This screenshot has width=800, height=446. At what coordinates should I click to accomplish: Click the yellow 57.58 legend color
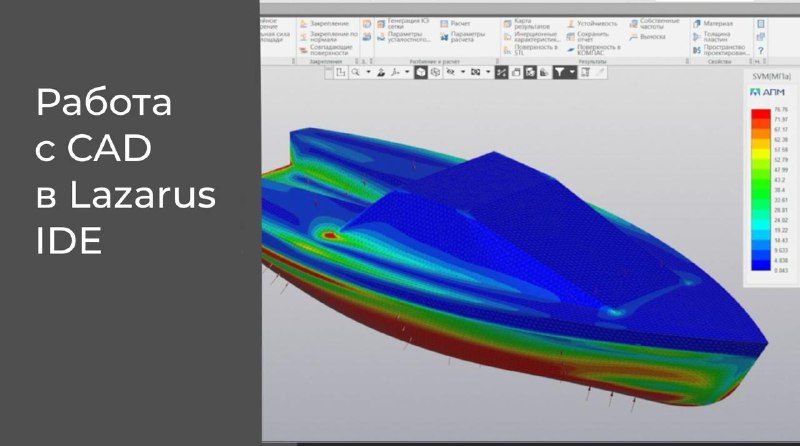click(760, 153)
